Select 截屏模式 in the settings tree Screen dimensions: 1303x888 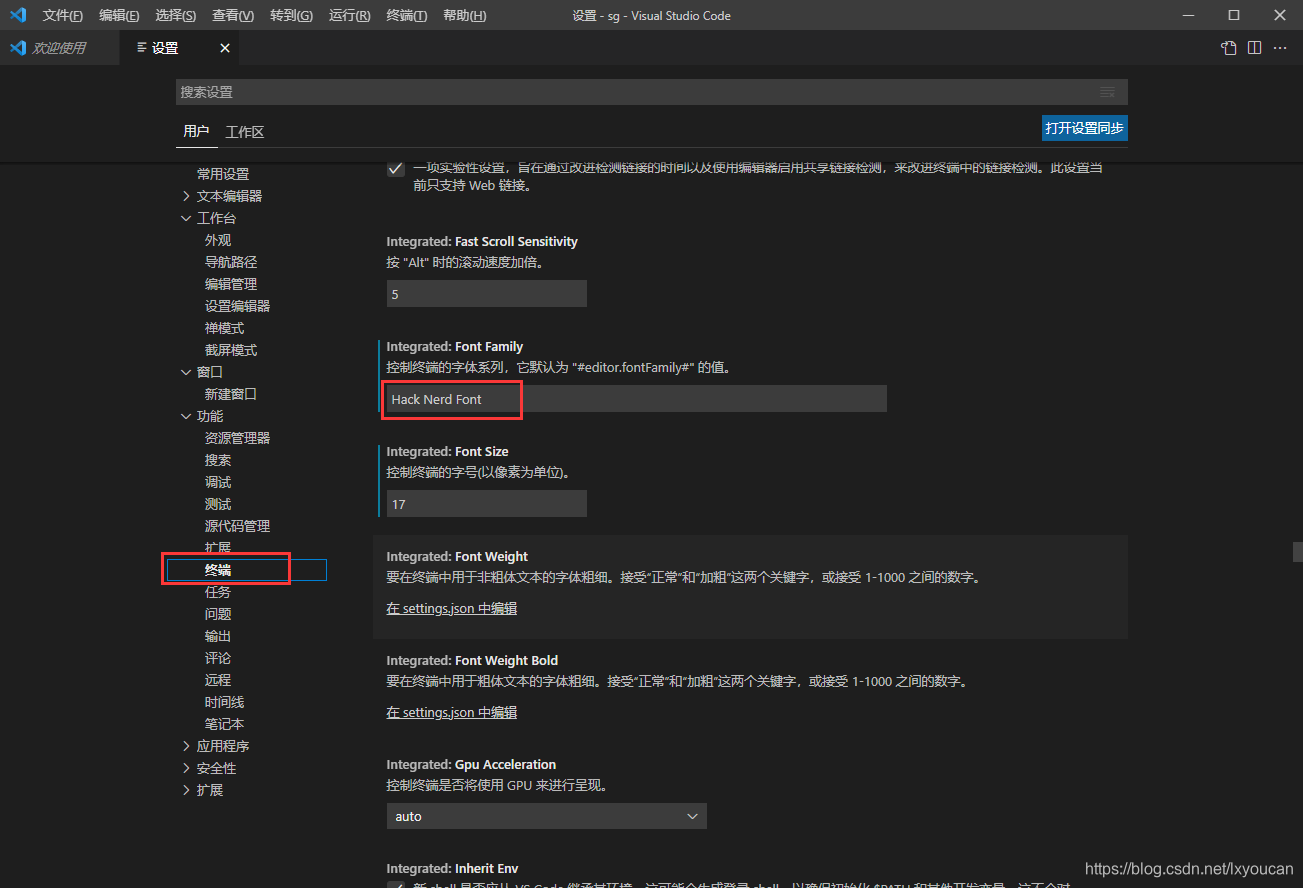point(231,350)
